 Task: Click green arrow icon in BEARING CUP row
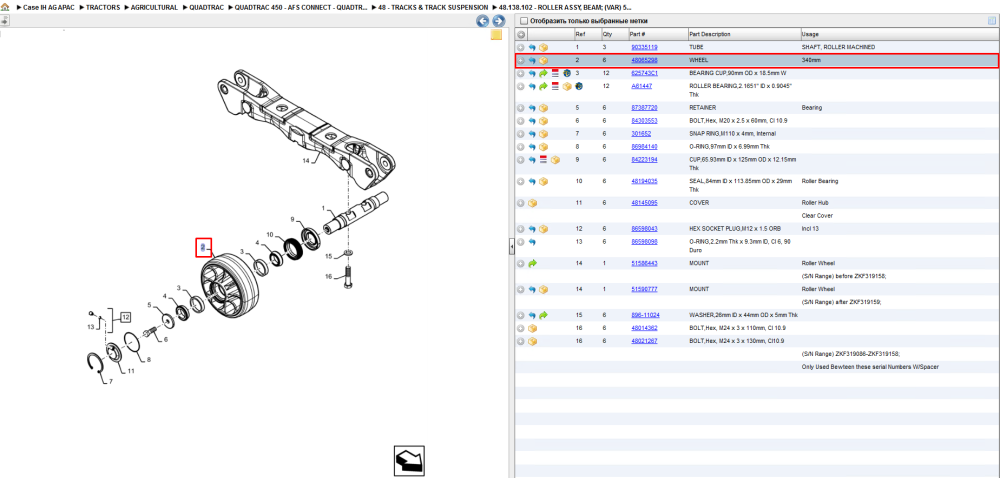pos(543,73)
